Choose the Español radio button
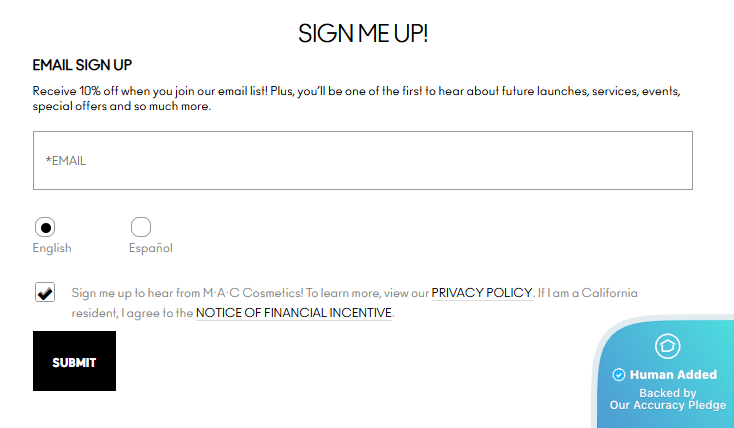Viewport: 734px width, 428px height. (x=141, y=227)
